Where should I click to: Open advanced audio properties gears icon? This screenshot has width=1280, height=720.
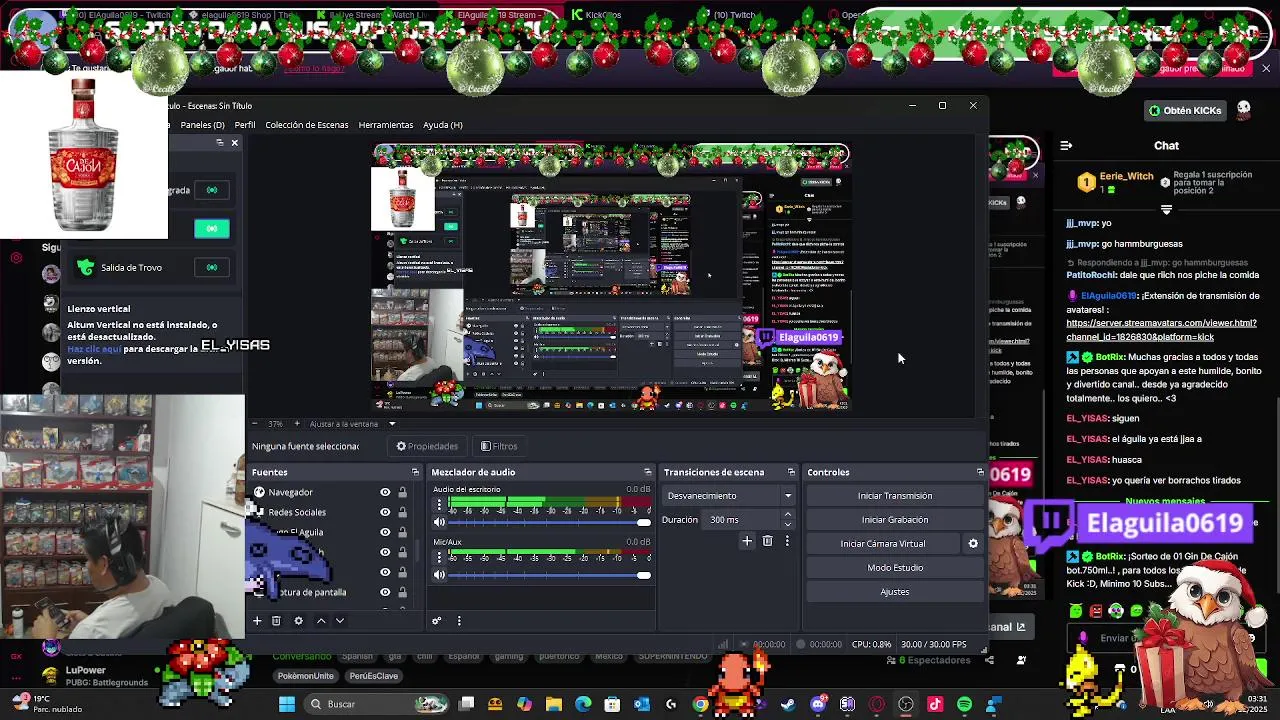click(437, 620)
